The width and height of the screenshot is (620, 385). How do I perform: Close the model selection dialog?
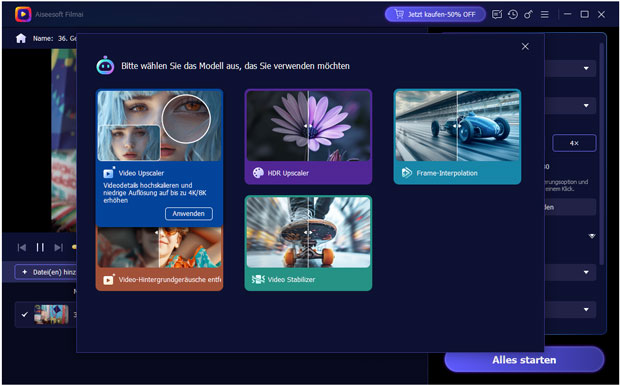(525, 47)
